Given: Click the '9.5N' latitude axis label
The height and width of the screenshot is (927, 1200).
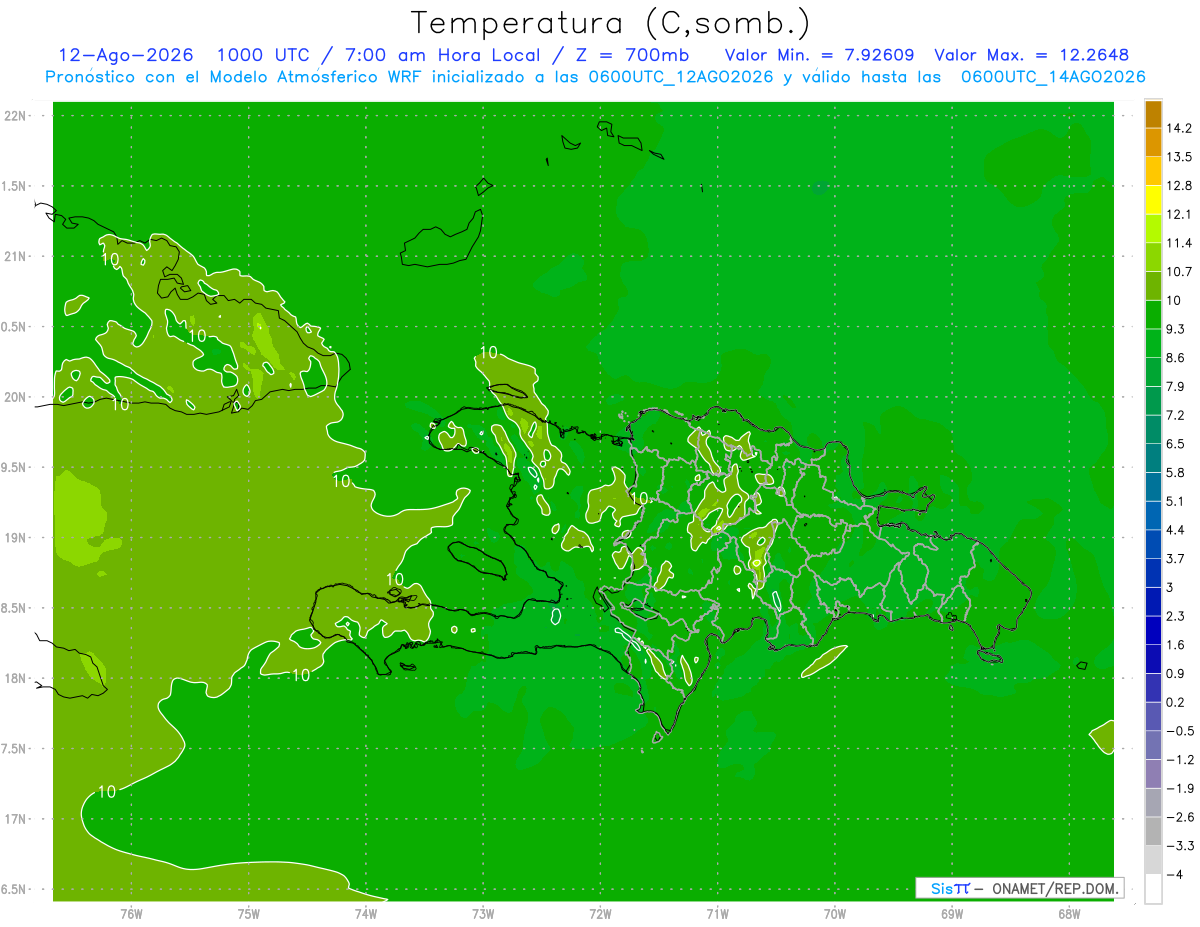Looking at the screenshot, I should click(x=15, y=467).
